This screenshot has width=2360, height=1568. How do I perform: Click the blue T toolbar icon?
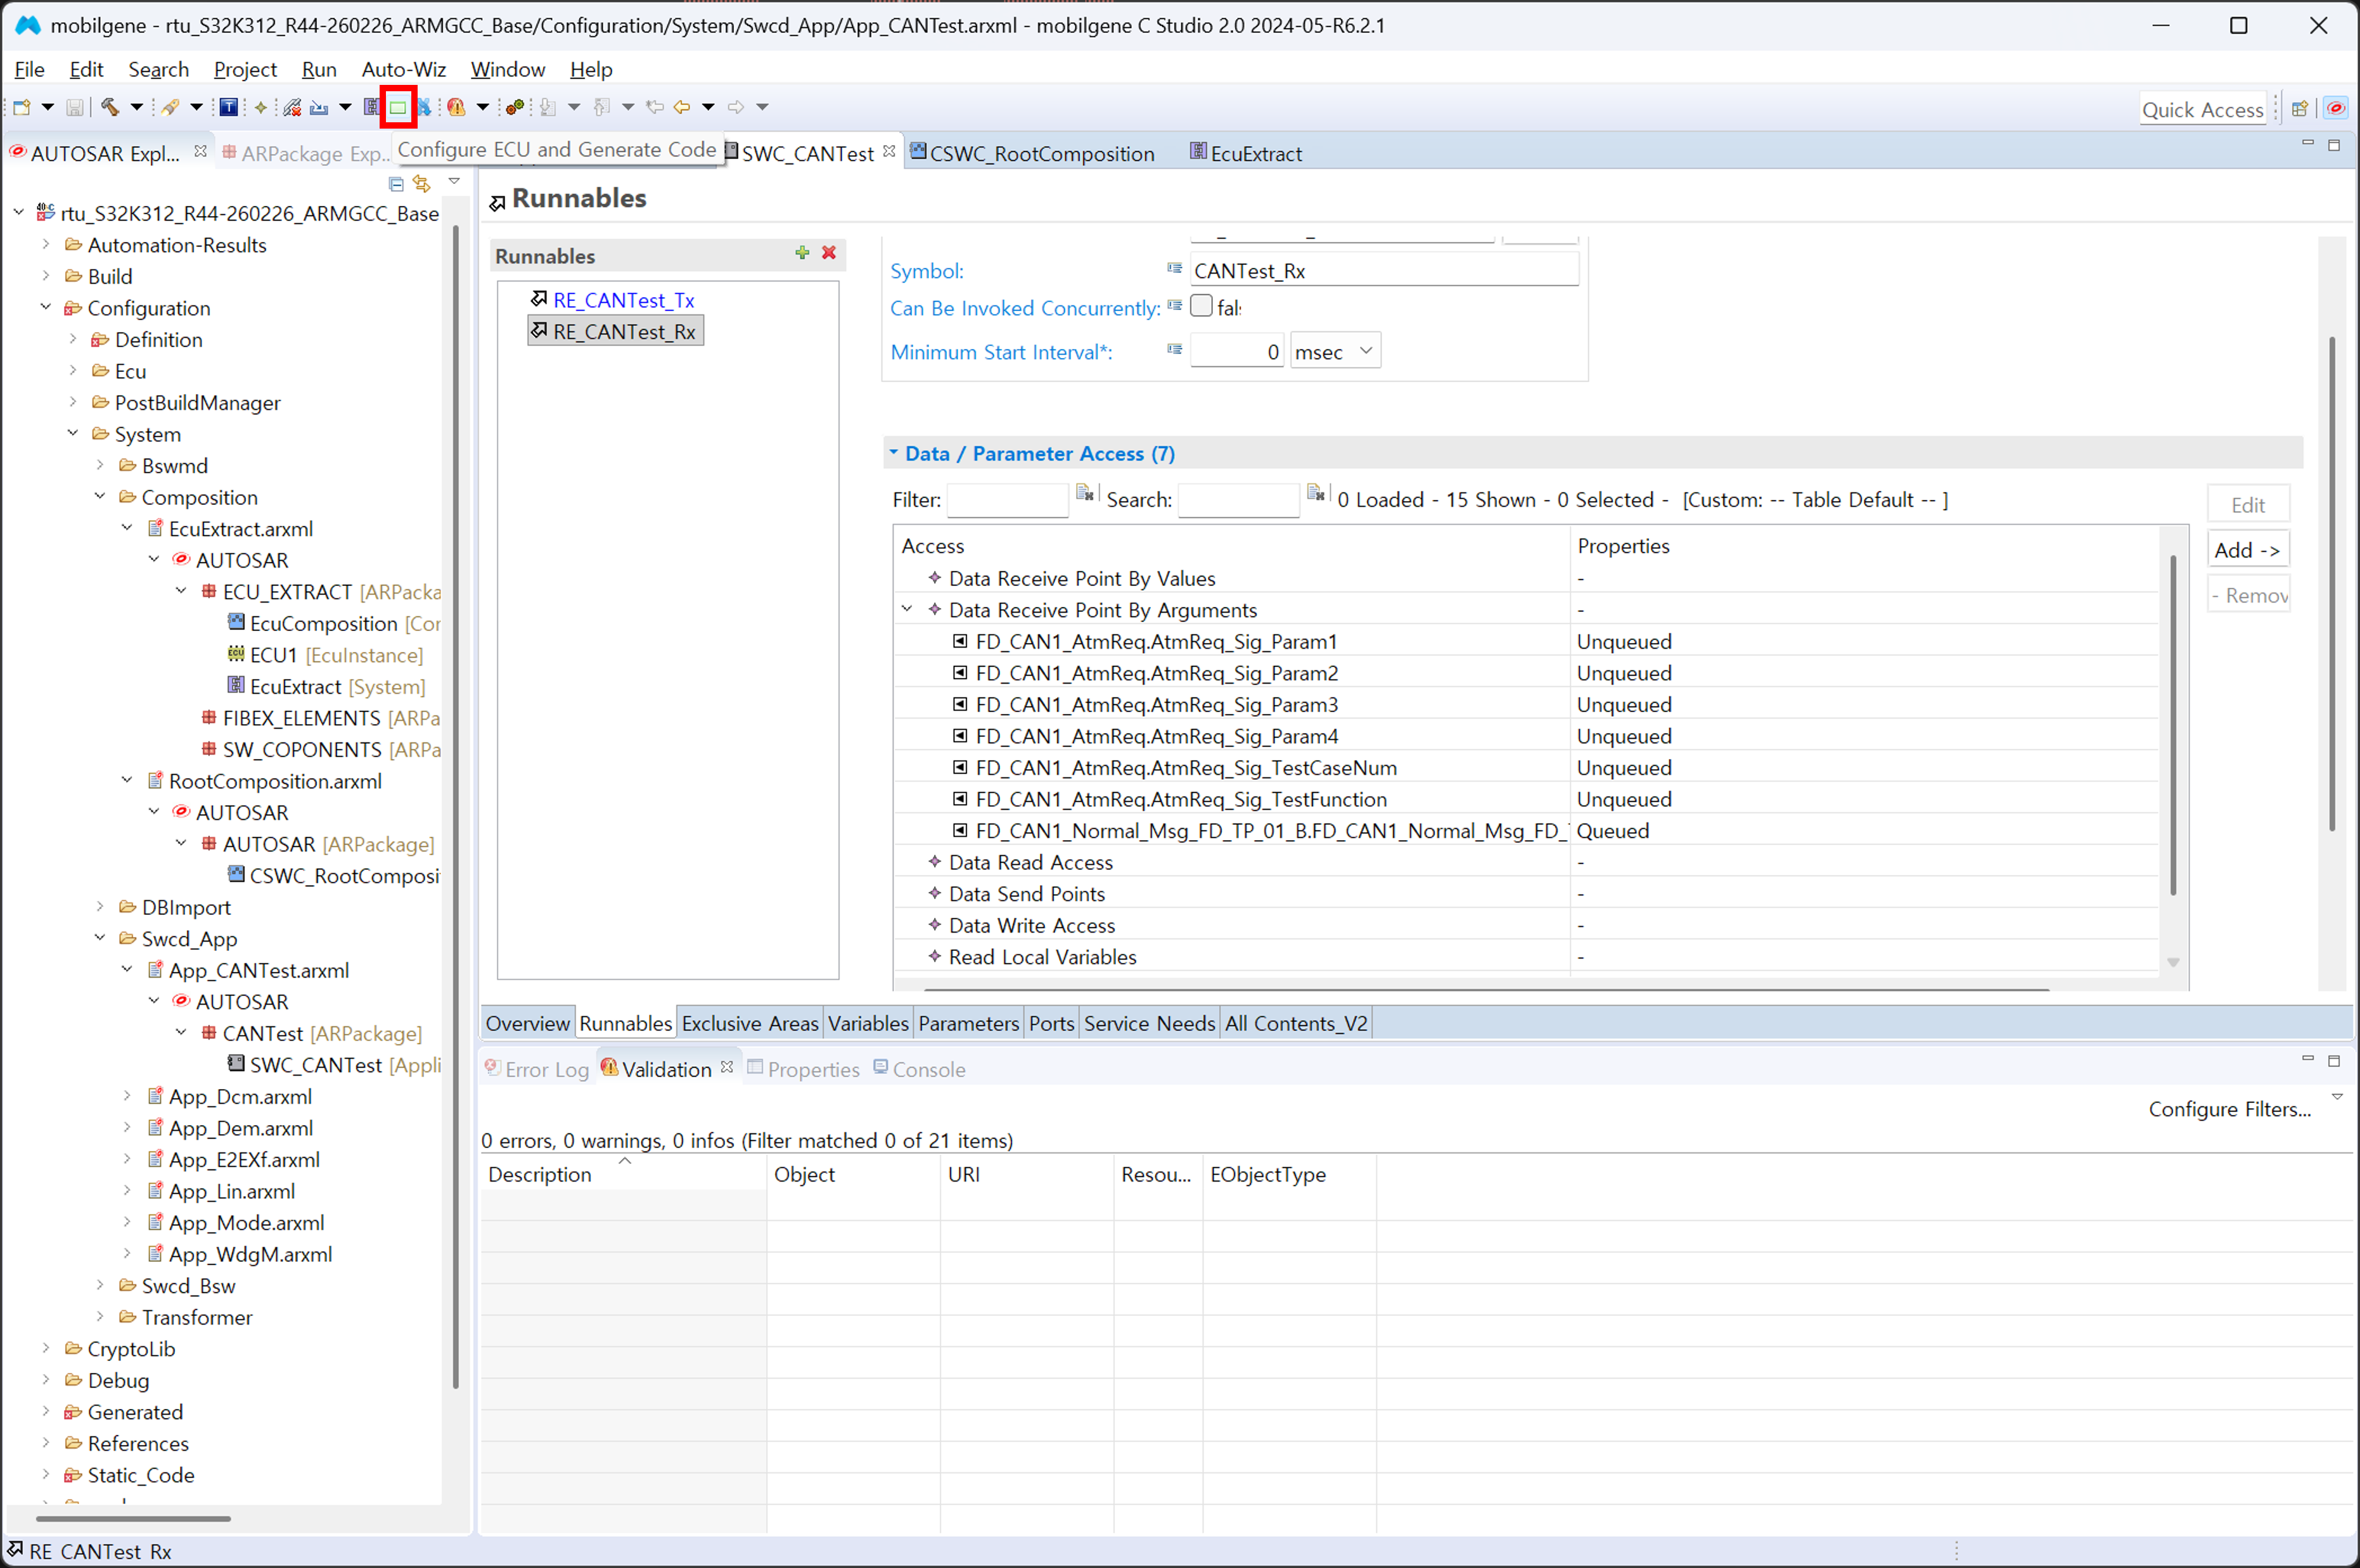[x=229, y=107]
